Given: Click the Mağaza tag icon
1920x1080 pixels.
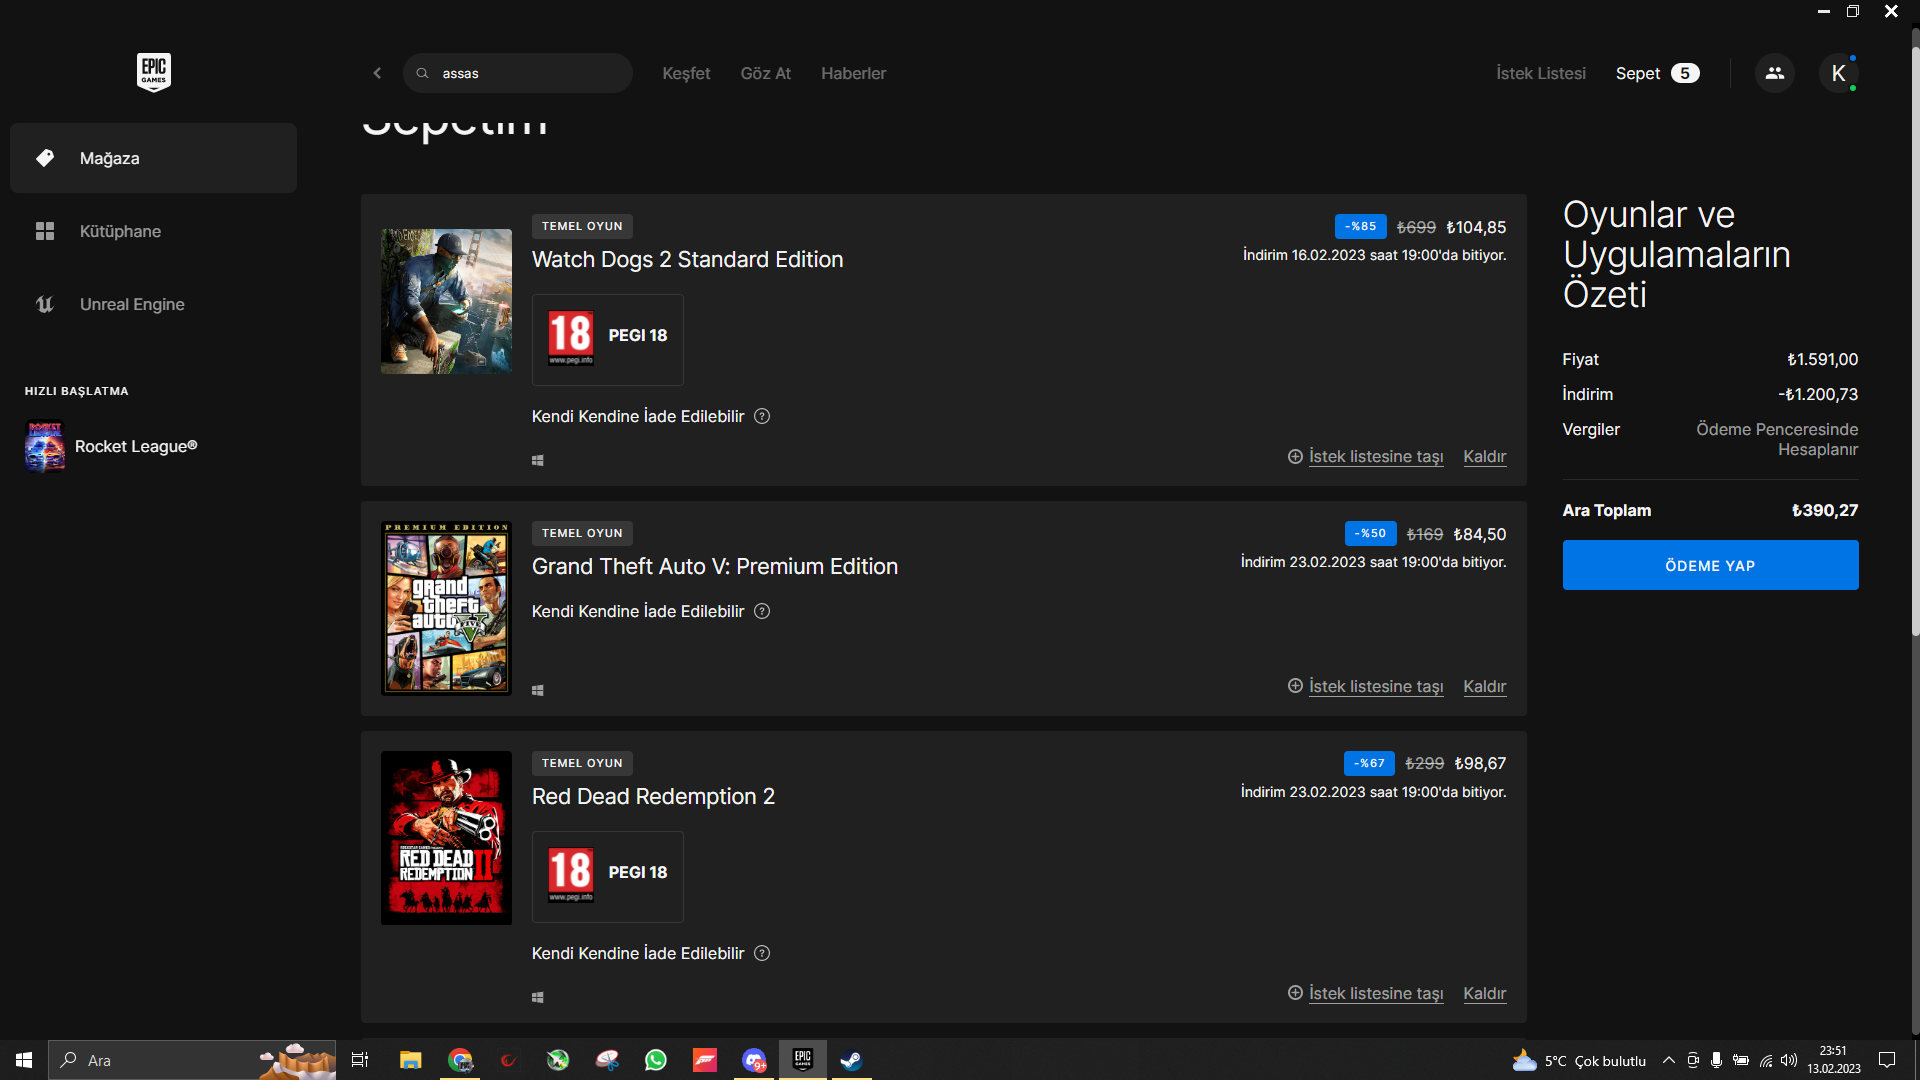Looking at the screenshot, I should click(45, 158).
